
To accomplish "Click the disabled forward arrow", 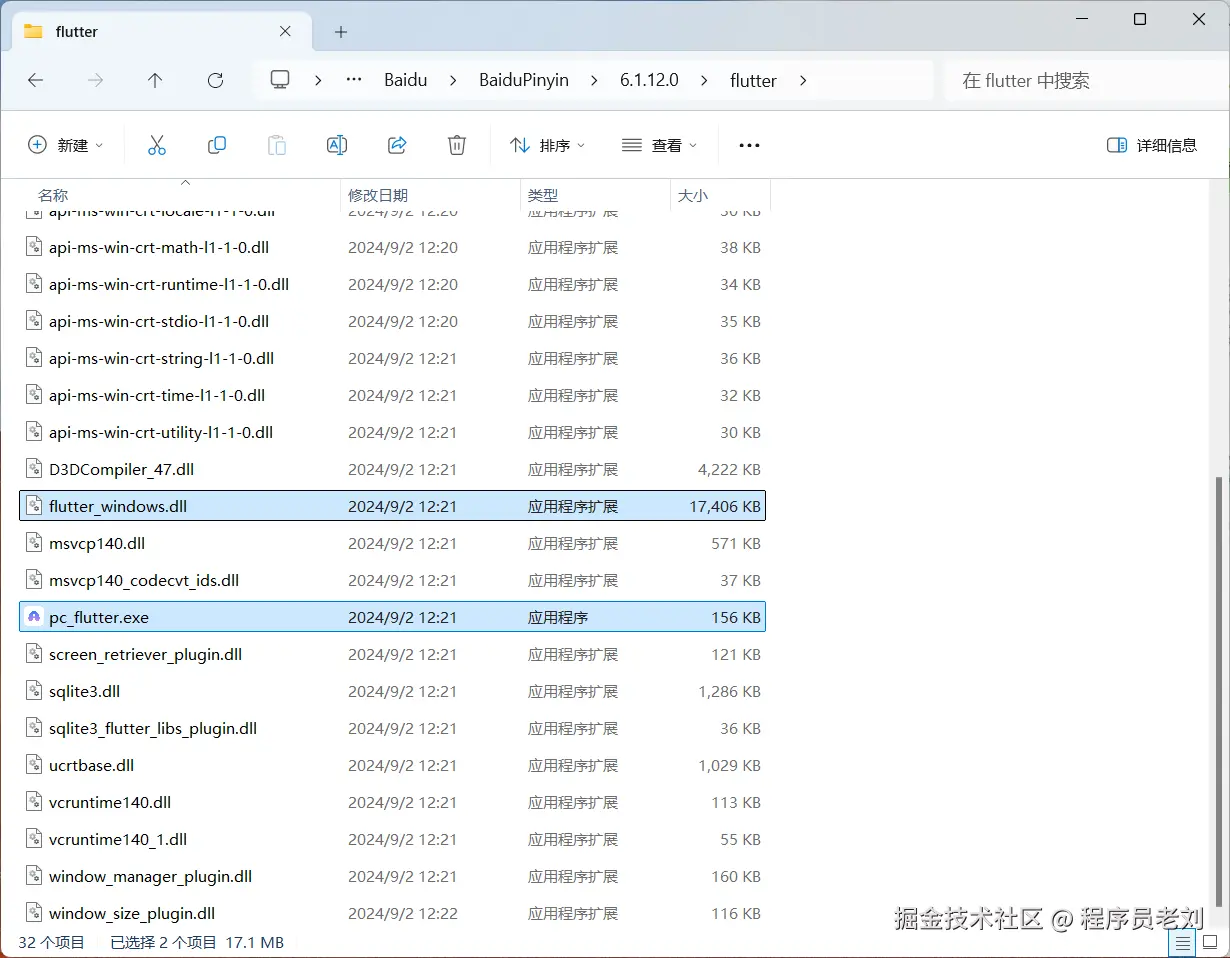I will point(96,80).
